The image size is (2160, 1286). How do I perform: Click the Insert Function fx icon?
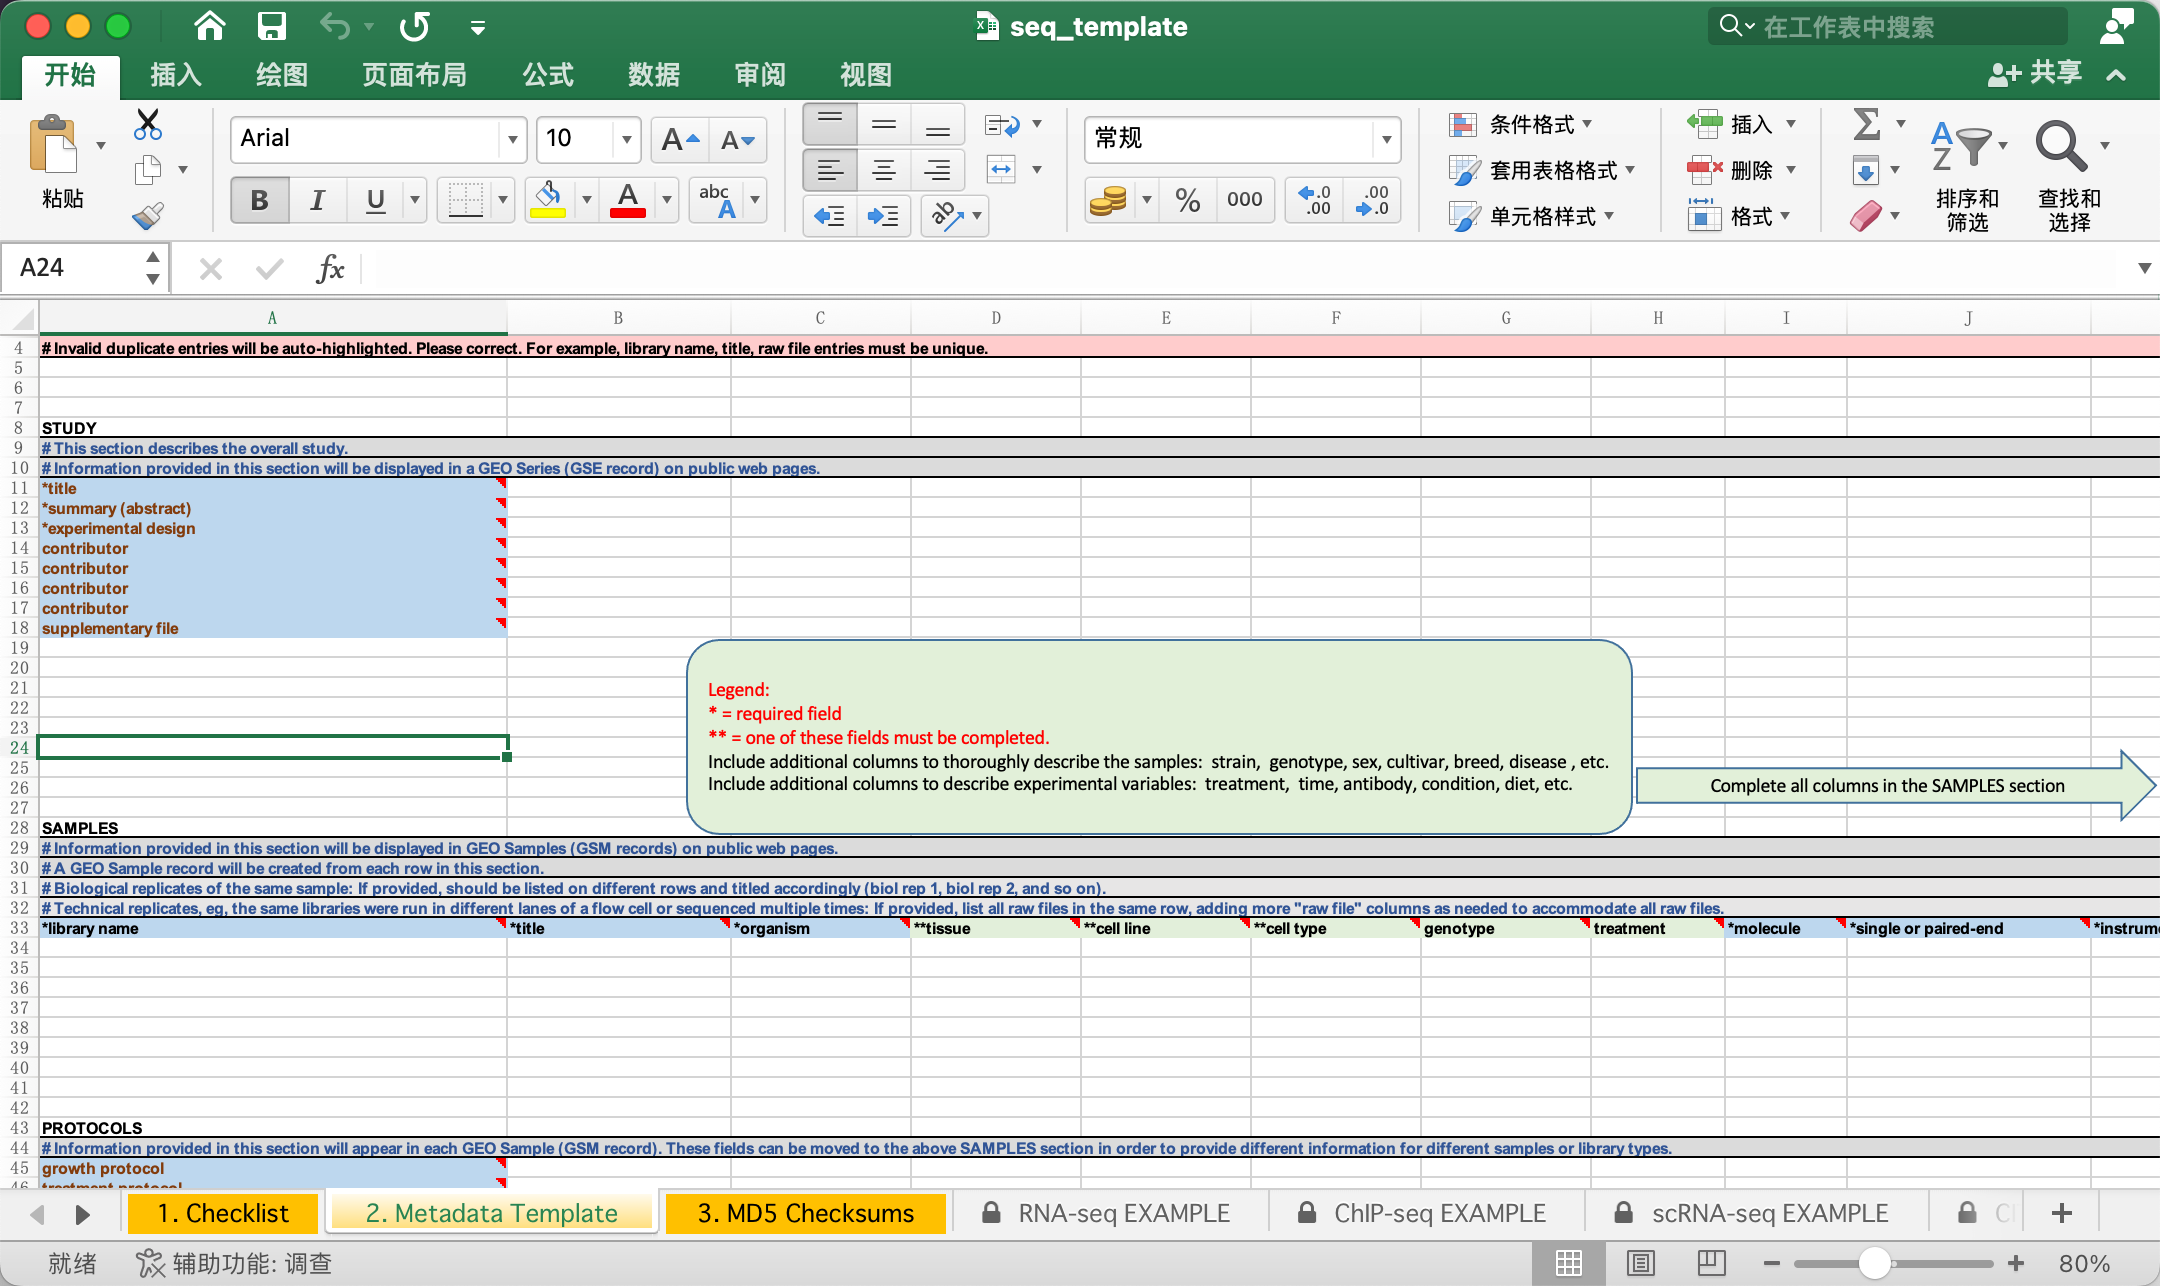pyautogui.click(x=329, y=268)
